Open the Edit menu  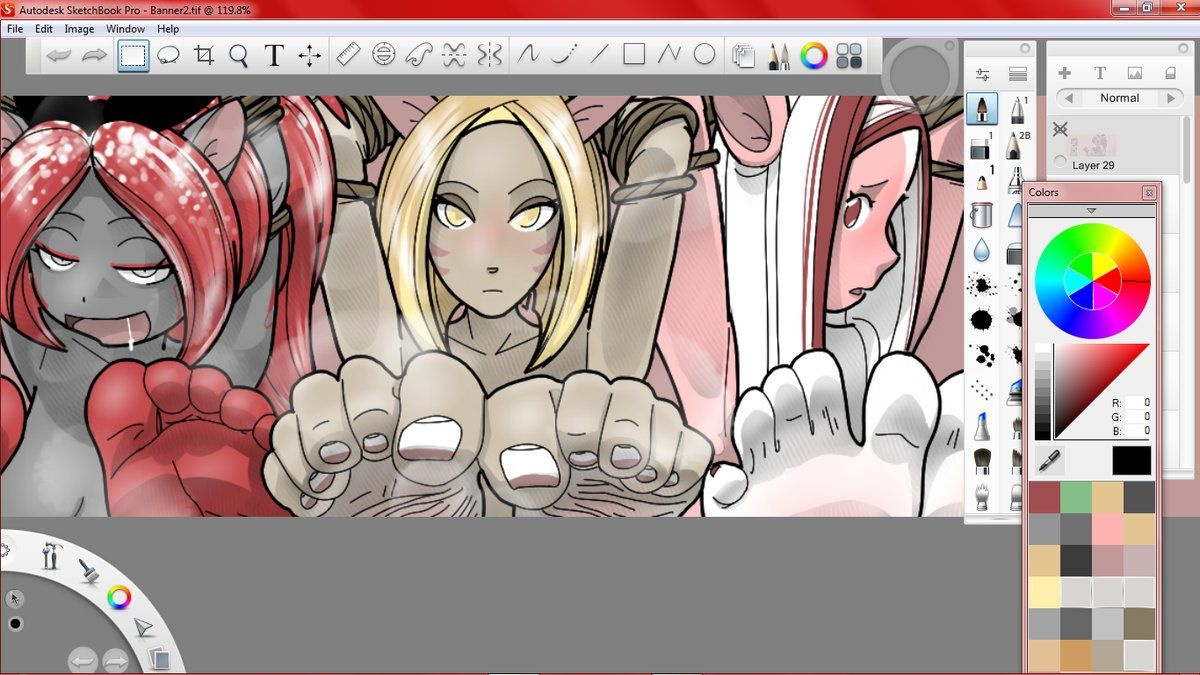coord(44,29)
